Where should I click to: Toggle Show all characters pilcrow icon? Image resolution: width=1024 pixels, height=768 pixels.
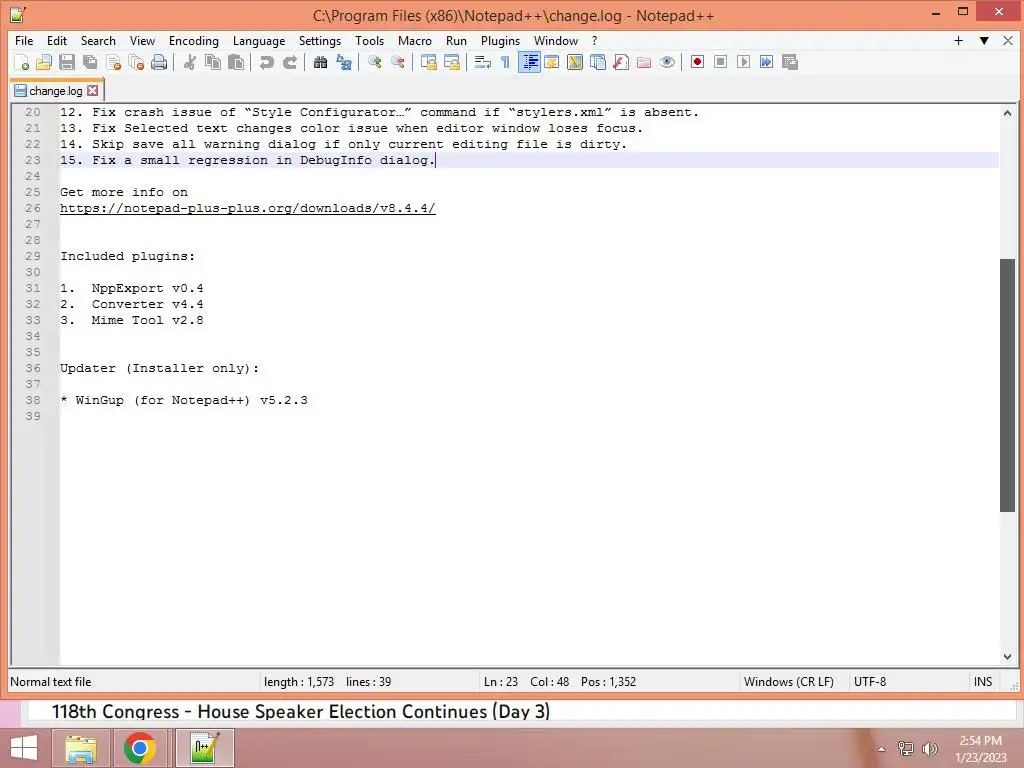(x=505, y=62)
